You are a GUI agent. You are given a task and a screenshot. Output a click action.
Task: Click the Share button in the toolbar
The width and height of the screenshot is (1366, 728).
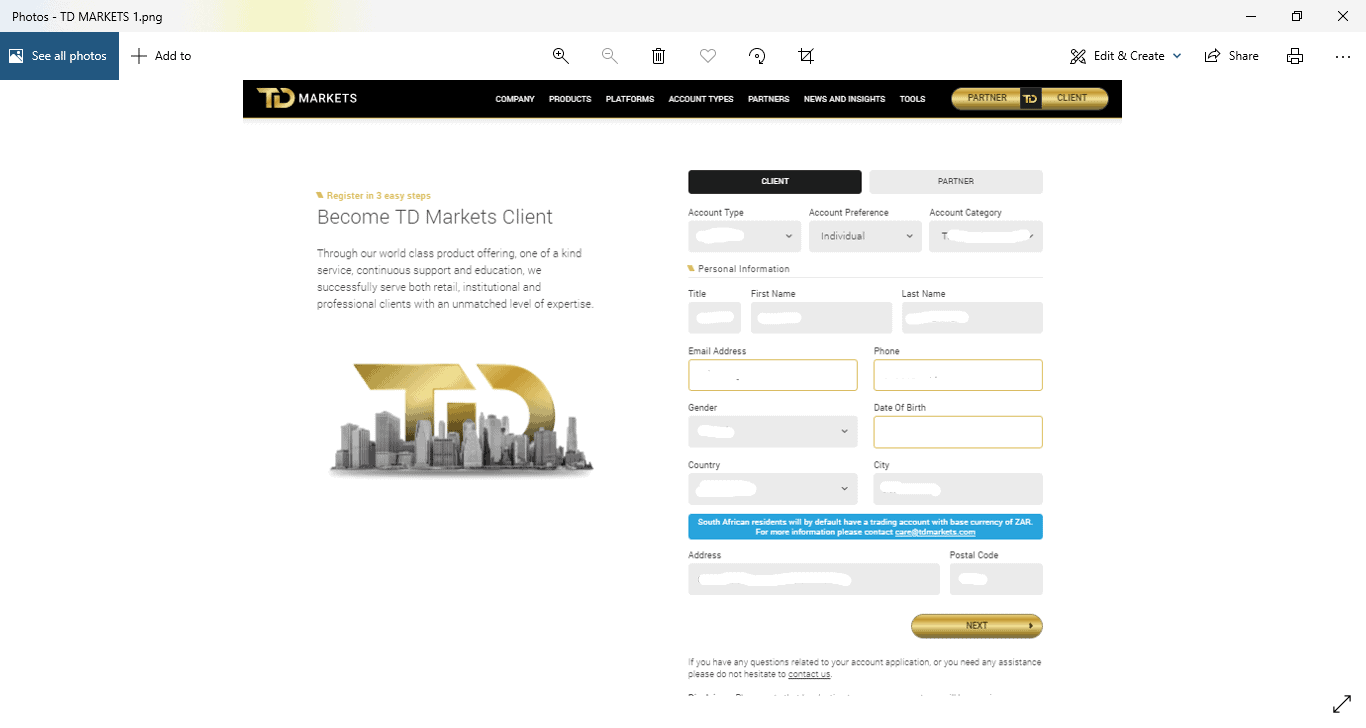click(1231, 56)
